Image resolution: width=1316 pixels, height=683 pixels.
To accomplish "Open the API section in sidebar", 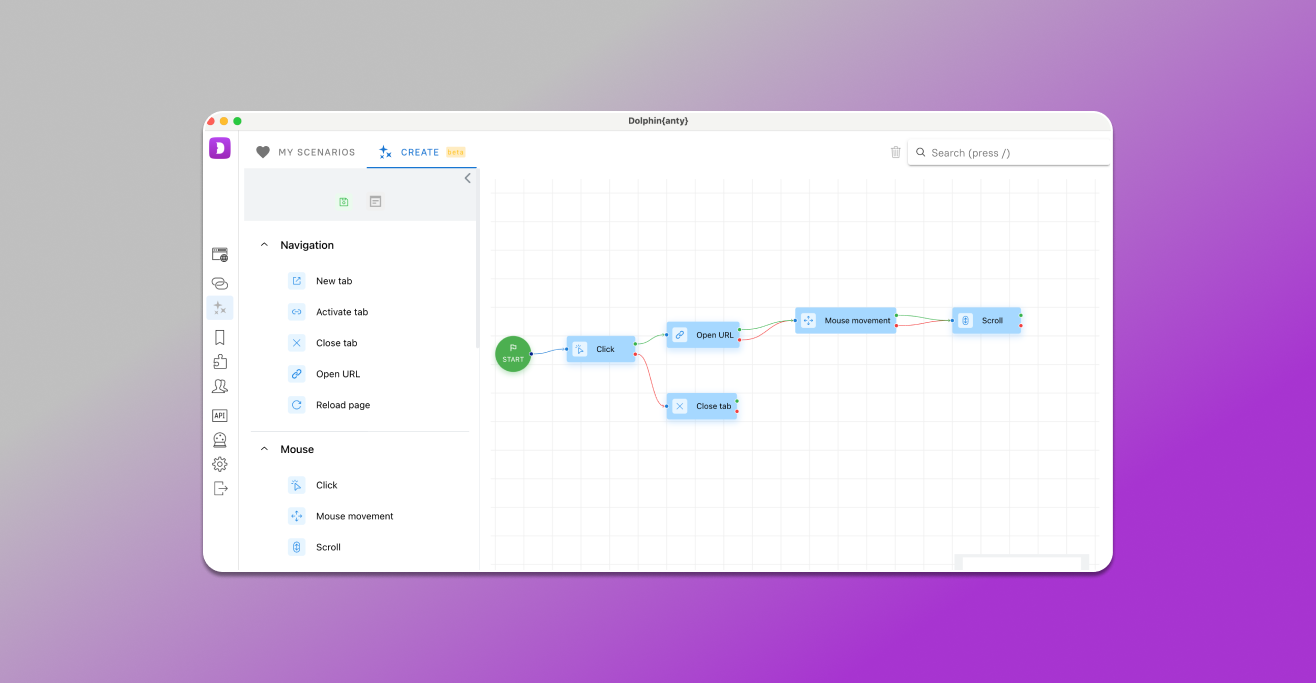I will coord(220,415).
